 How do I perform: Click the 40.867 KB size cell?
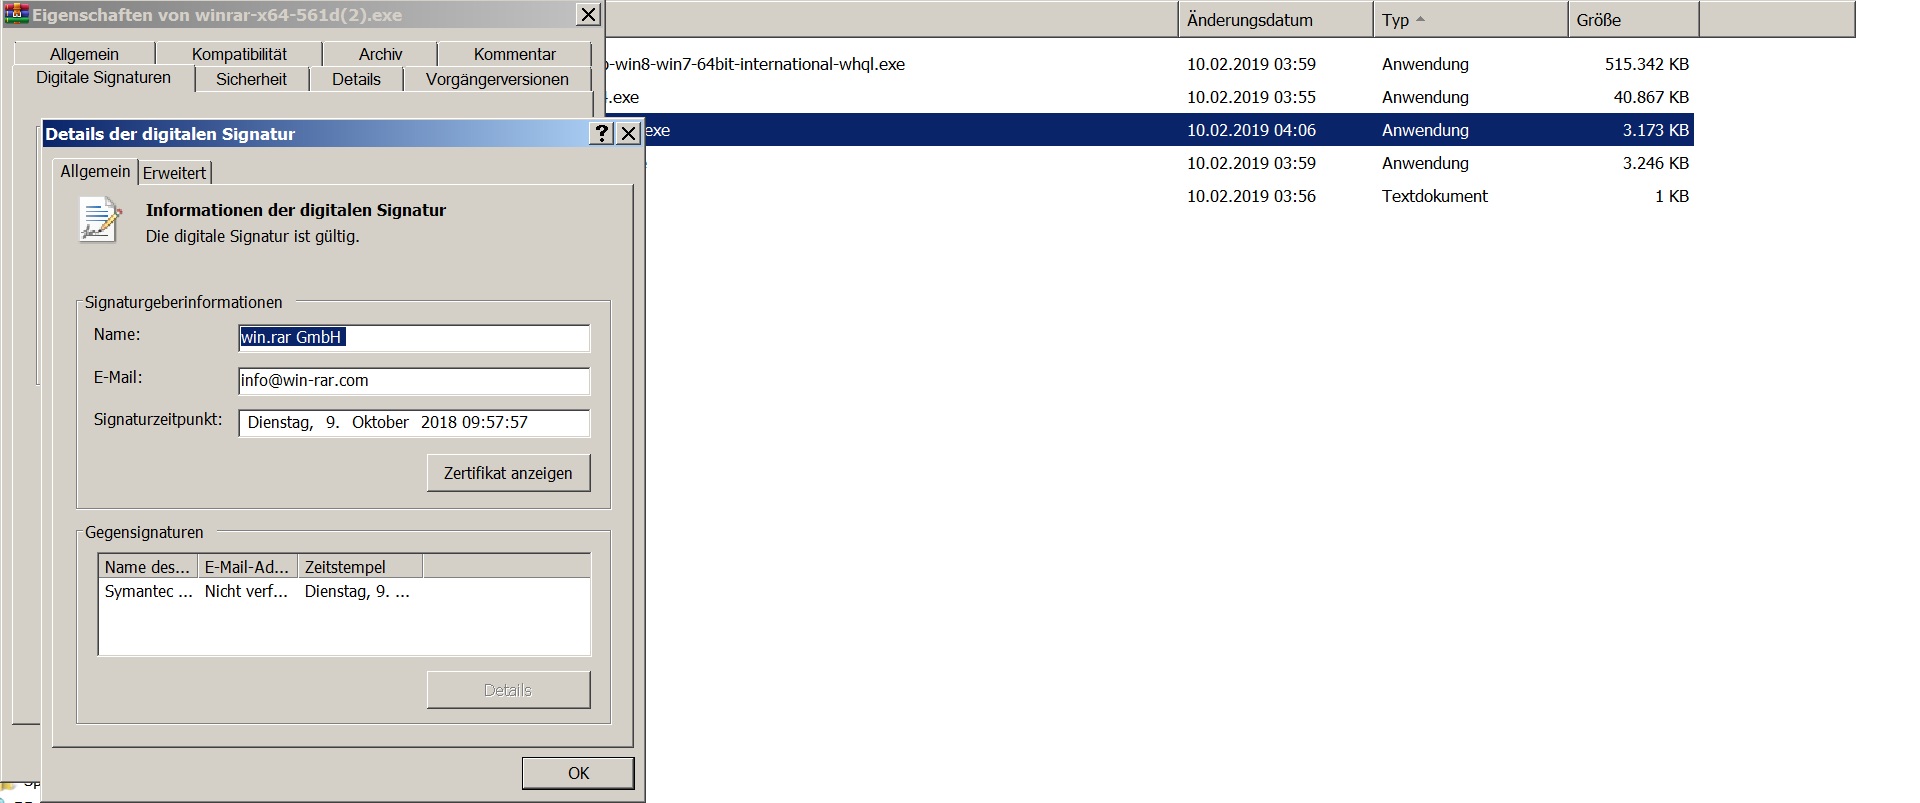[x=1651, y=97]
